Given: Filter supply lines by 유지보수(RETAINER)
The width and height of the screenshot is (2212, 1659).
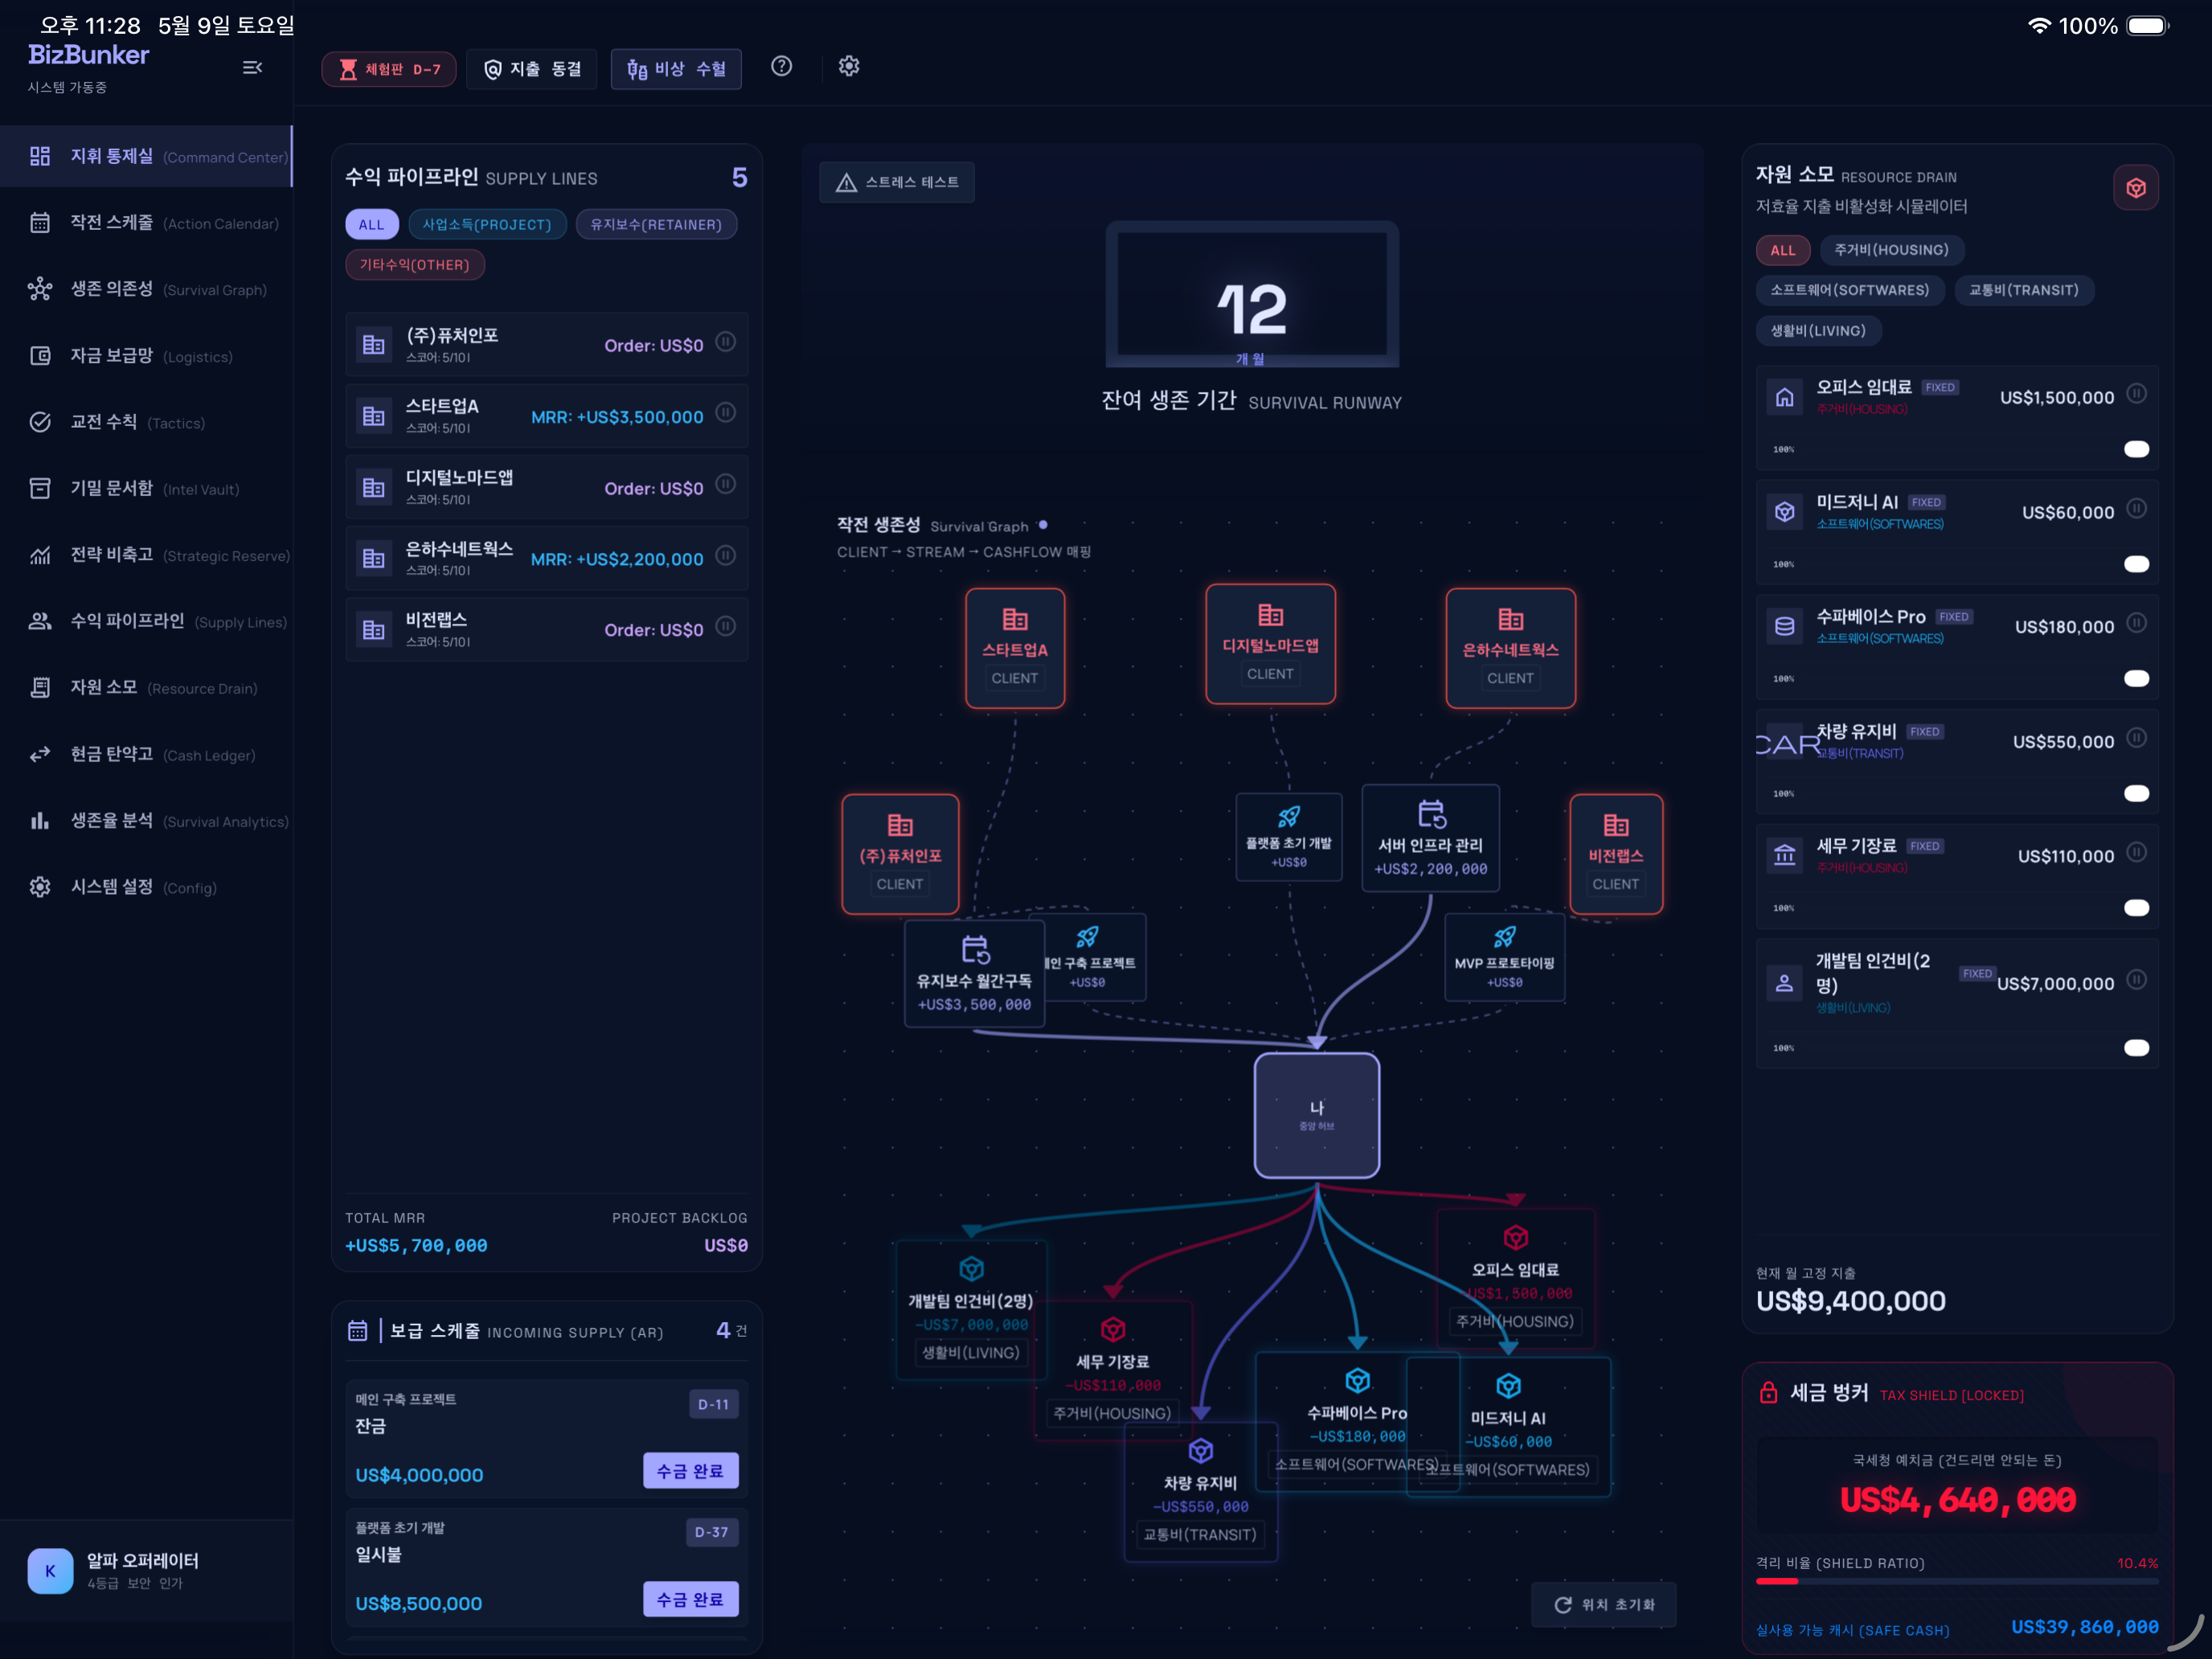Looking at the screenshot, I should click(656, 224).
